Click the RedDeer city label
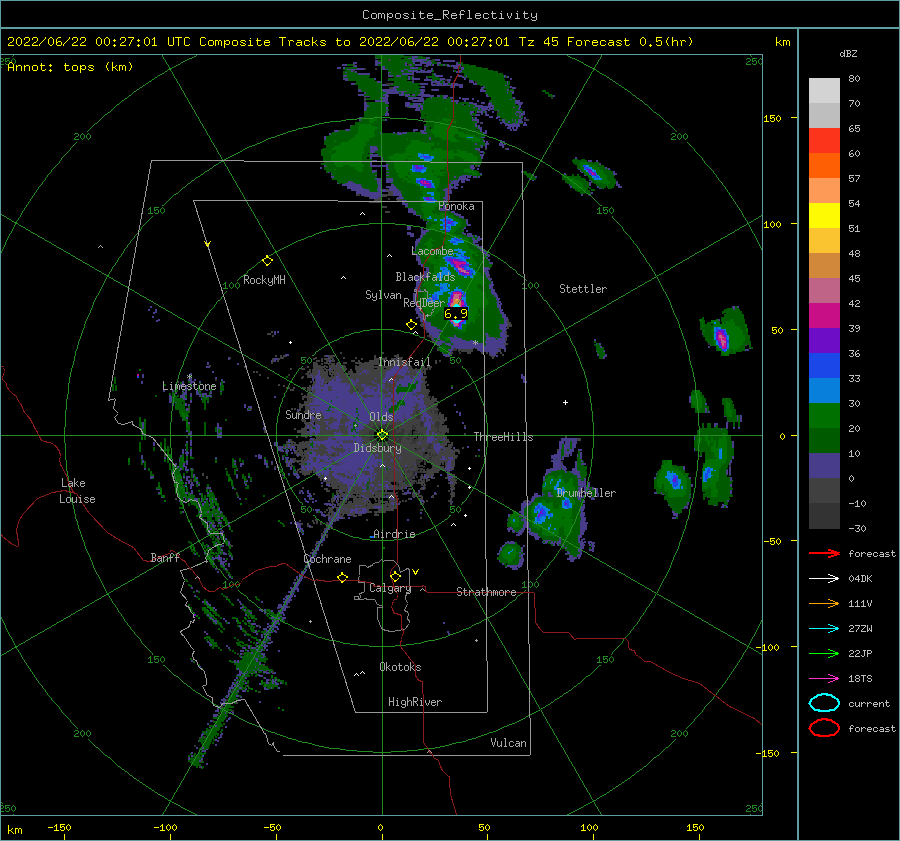This screenshot has width=900, height=841. point(424,303)
